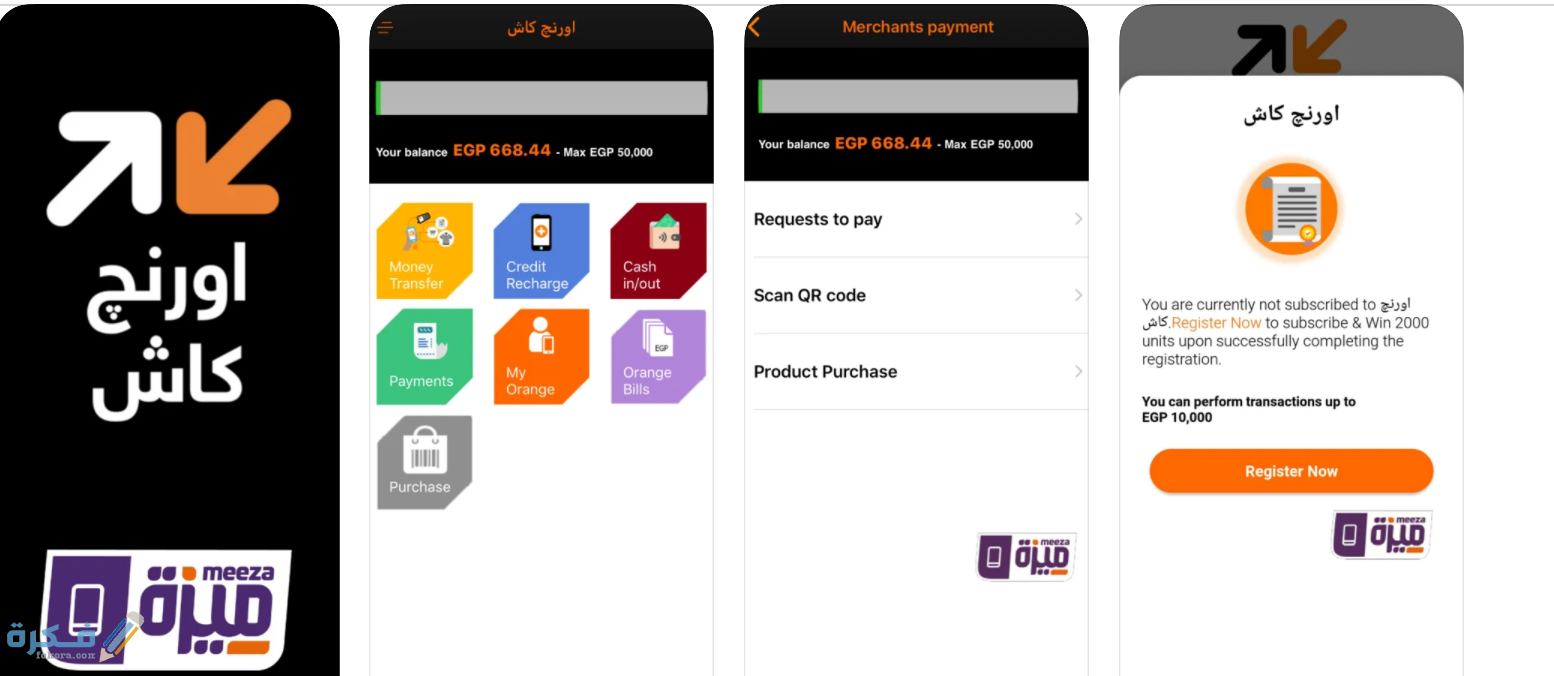
Task: Expand Scan QR code chevron
Action: (x=1078, y=295)
